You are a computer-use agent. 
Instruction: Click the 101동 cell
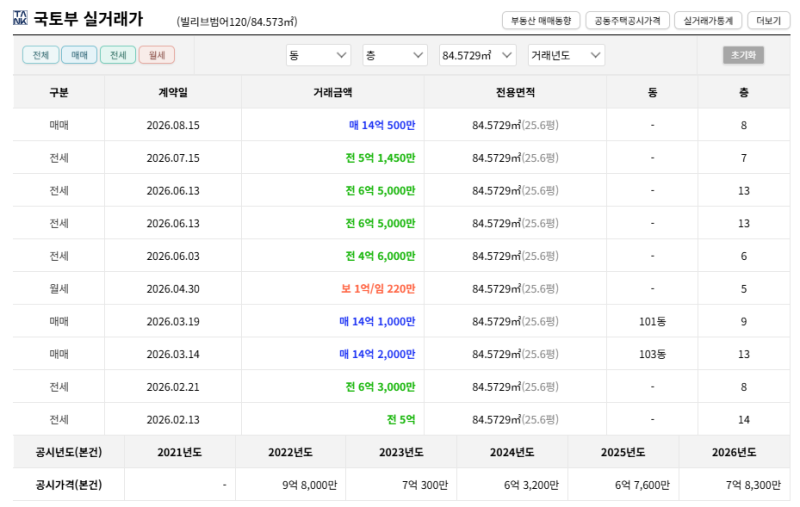[653, 321]
